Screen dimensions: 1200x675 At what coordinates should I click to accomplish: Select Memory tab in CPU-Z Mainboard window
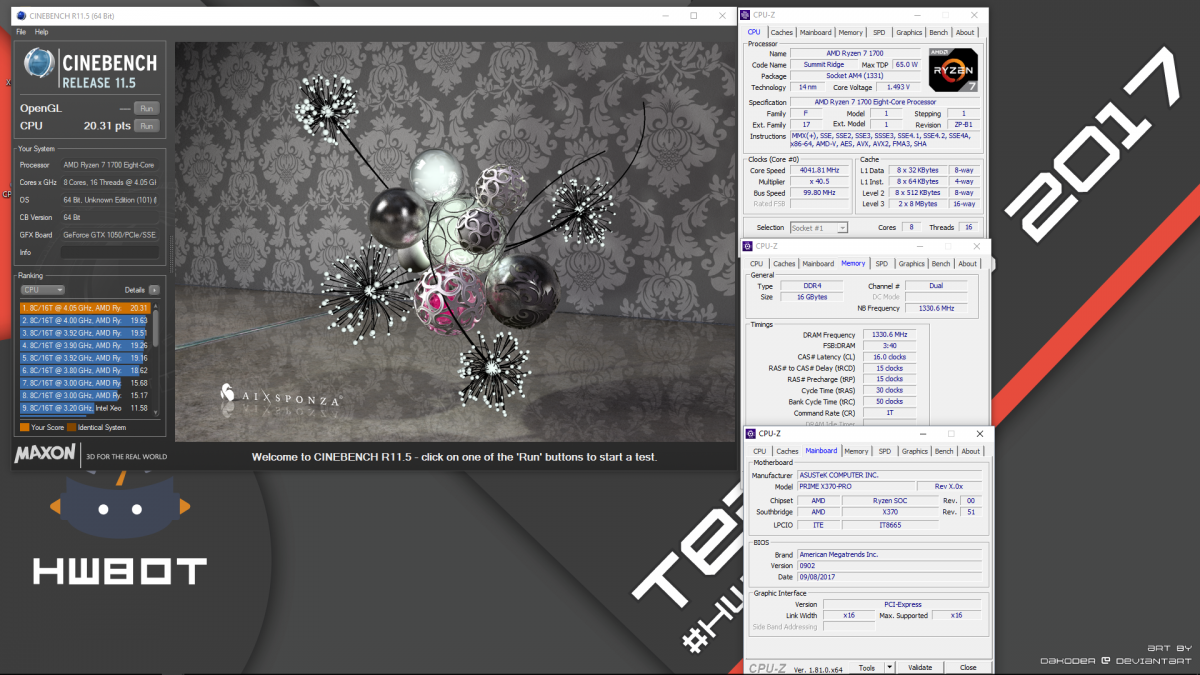tap(857, 451)
